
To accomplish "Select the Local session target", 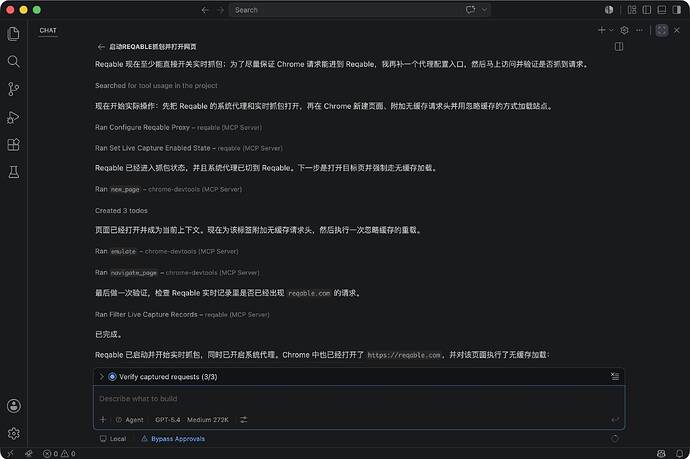I will click(x=113, y=439).
